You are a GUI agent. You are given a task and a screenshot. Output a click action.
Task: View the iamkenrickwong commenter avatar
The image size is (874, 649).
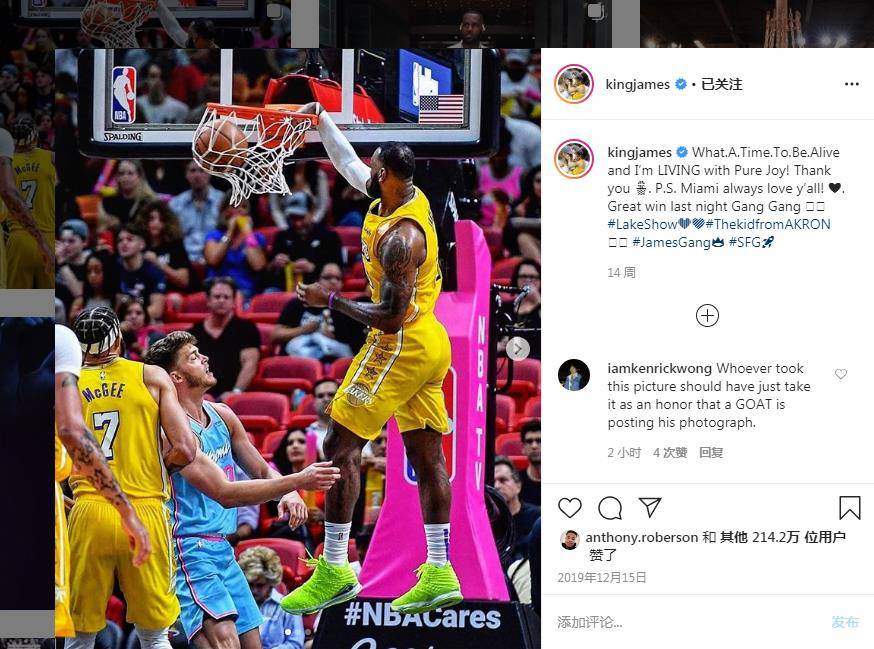pyautogui.click(x=574, y=375)
